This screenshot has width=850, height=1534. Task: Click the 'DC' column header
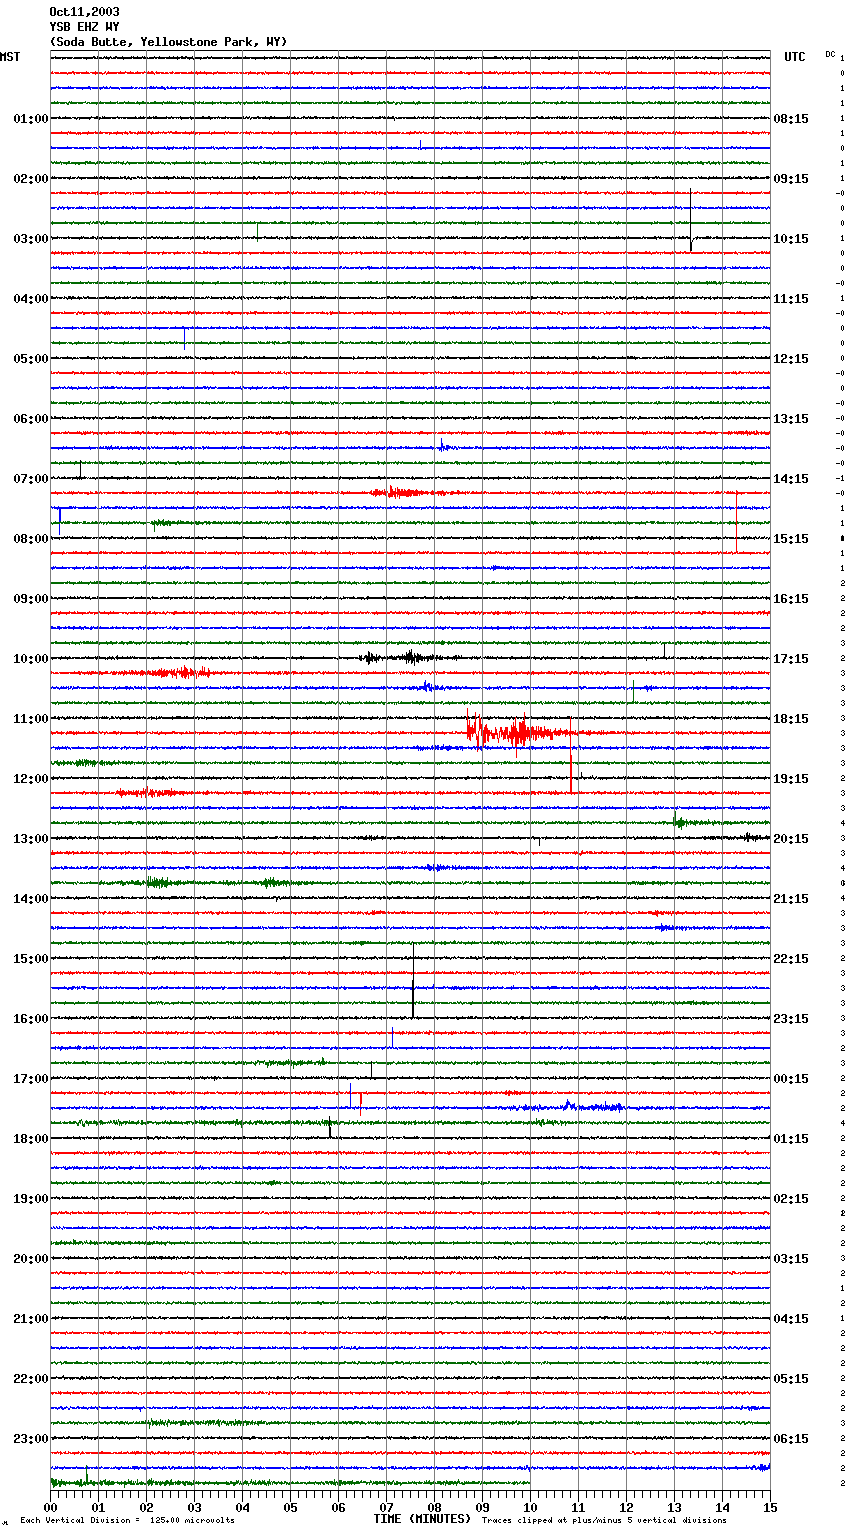(x=830, y=54)
